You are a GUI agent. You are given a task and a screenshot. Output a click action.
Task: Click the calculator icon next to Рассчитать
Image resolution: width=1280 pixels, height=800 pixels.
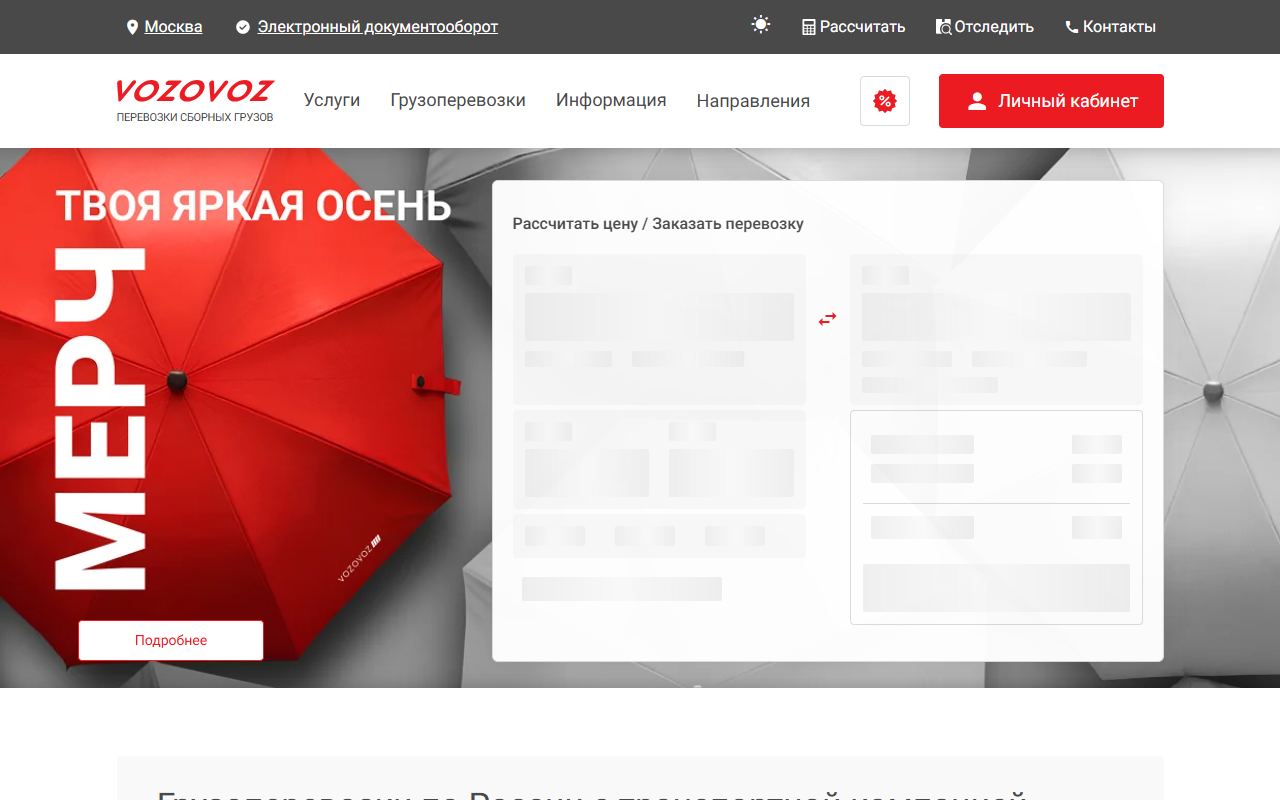tap(809, 27)
